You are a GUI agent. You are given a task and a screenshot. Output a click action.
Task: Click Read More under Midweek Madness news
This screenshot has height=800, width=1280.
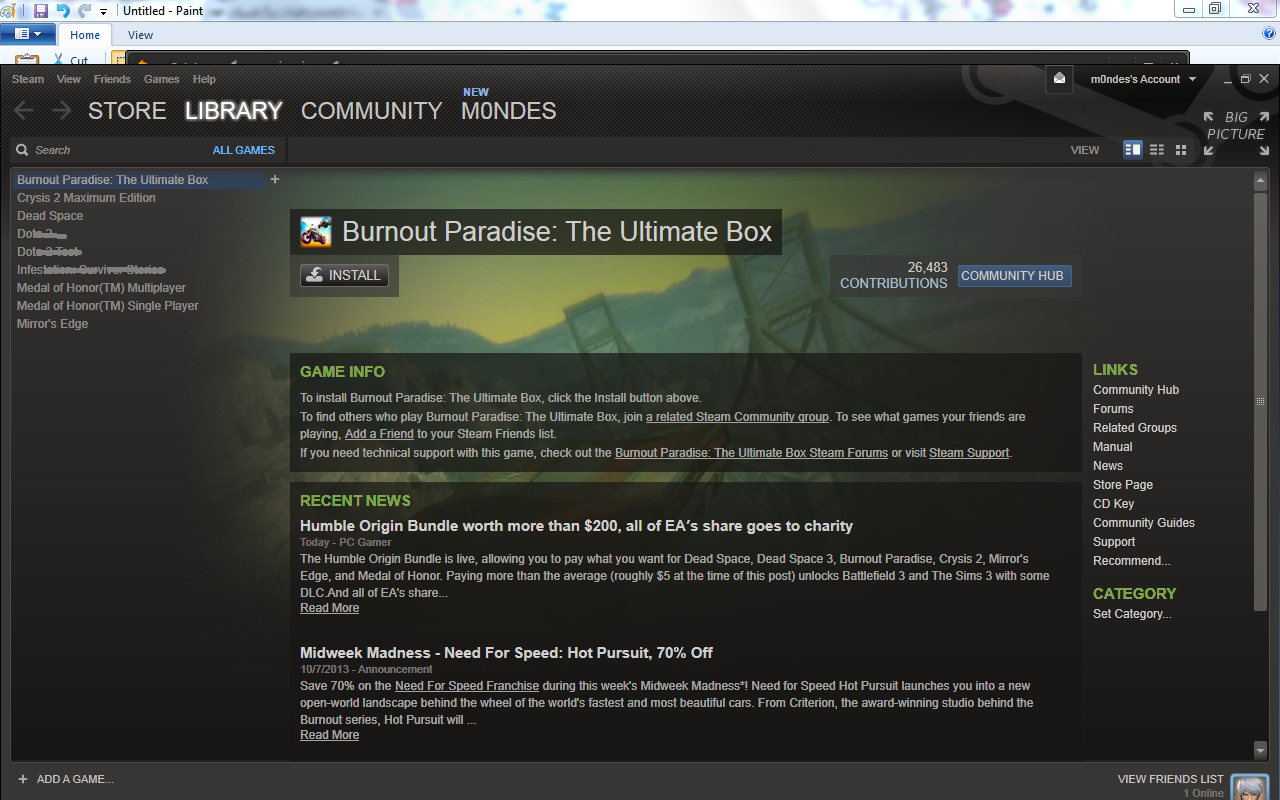pyautogui.click(x=329, y=735)
